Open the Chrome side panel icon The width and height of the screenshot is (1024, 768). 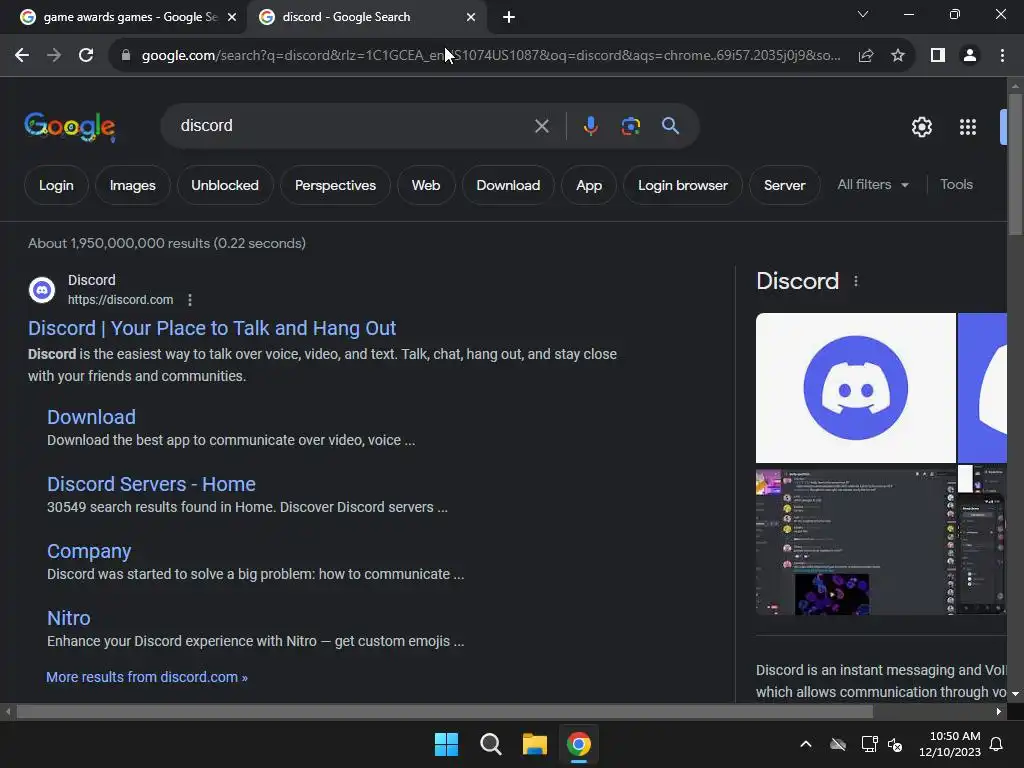pyautogui.click(x=938, y=56)
